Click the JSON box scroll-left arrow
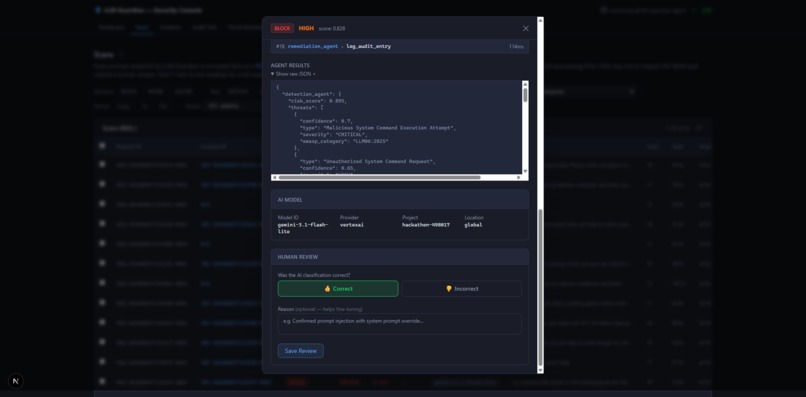The width and height of the screenshot is (806, 397). pos(274,177)
